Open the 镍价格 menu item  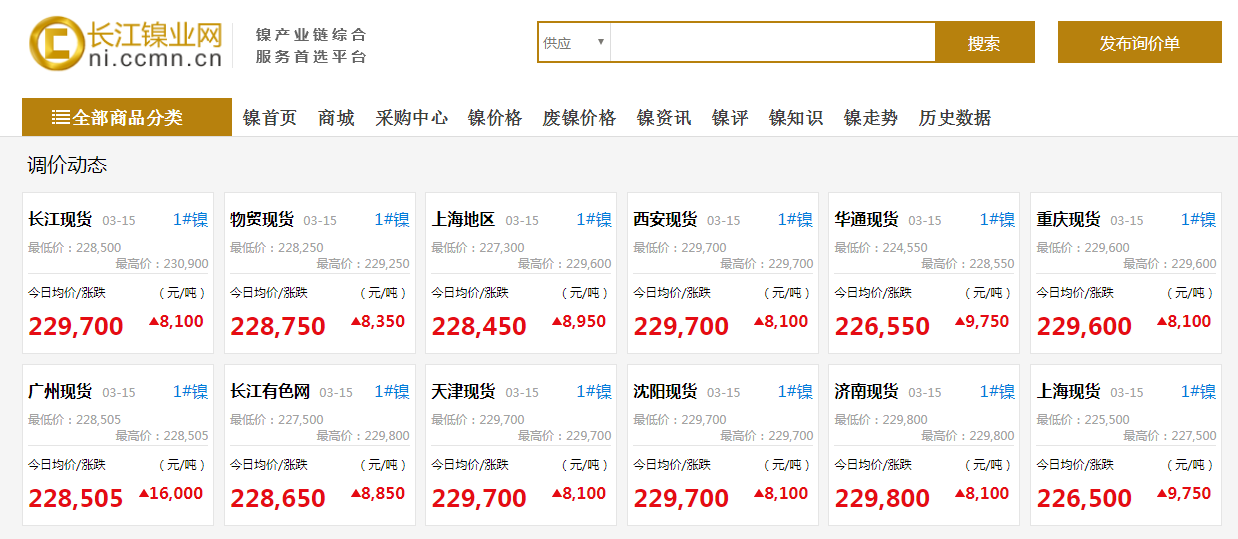click(x=494, y=118)
